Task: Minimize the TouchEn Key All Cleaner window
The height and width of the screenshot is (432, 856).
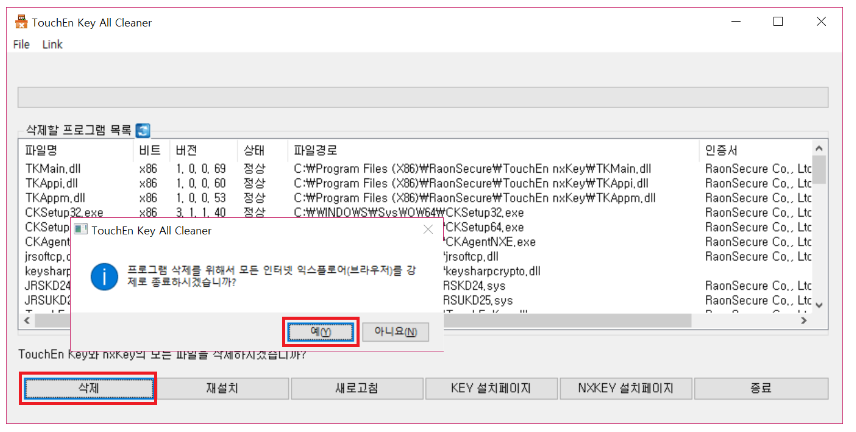Action: click(x=736, y=22)
